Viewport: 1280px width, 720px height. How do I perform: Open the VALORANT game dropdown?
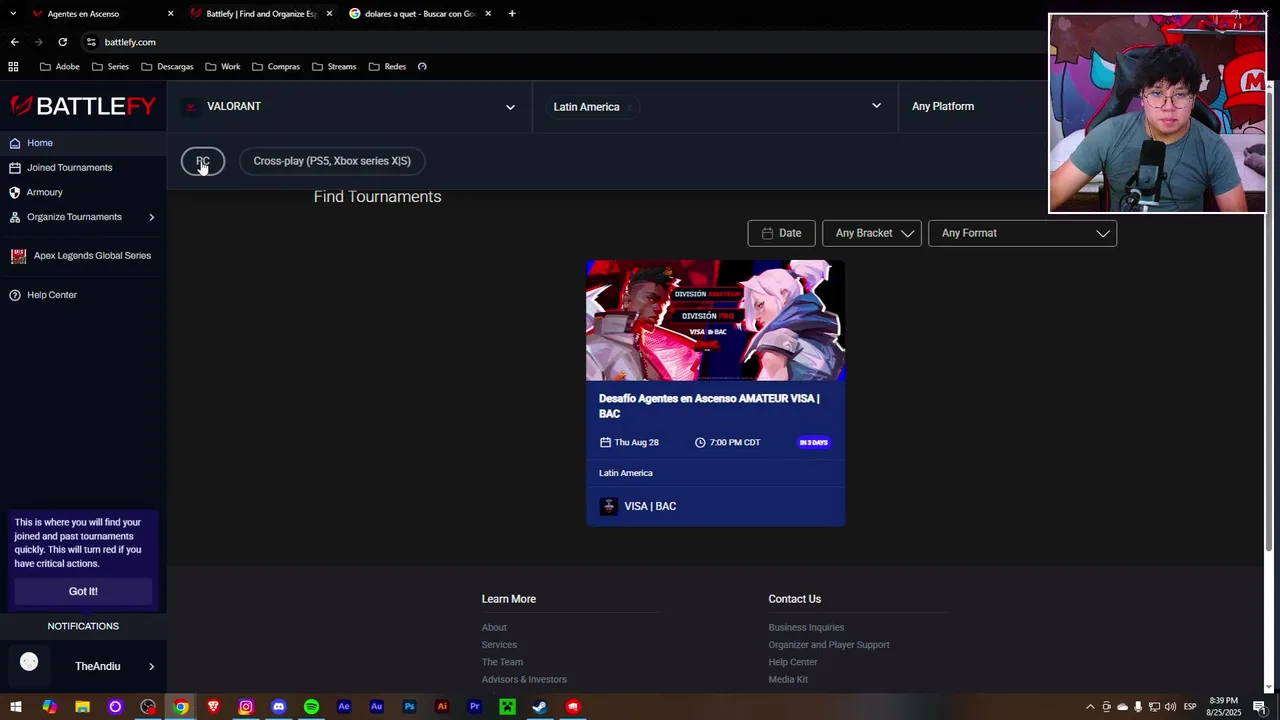[x=350, y=106]
